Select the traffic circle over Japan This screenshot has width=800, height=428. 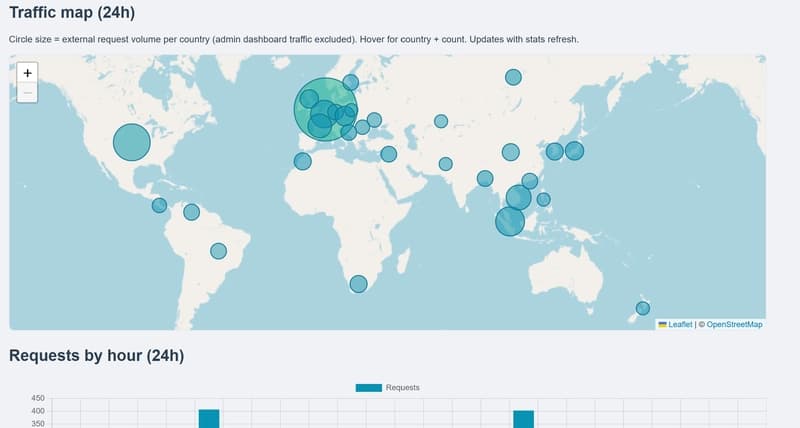pos(574,150)
